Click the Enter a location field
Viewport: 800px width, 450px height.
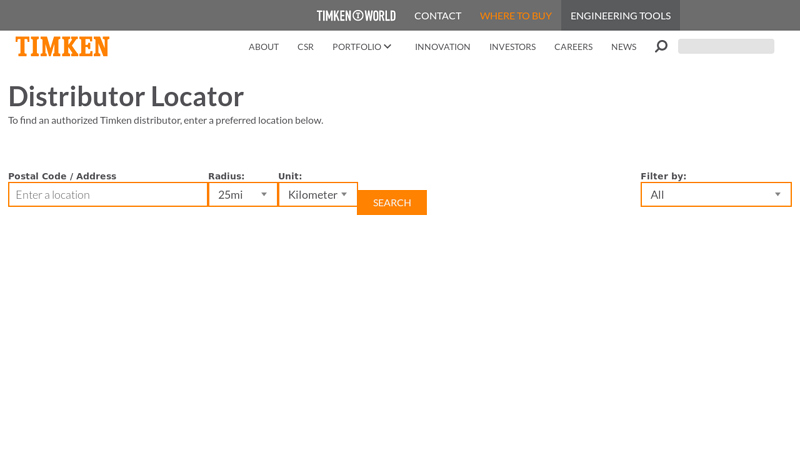click(108, 194)
